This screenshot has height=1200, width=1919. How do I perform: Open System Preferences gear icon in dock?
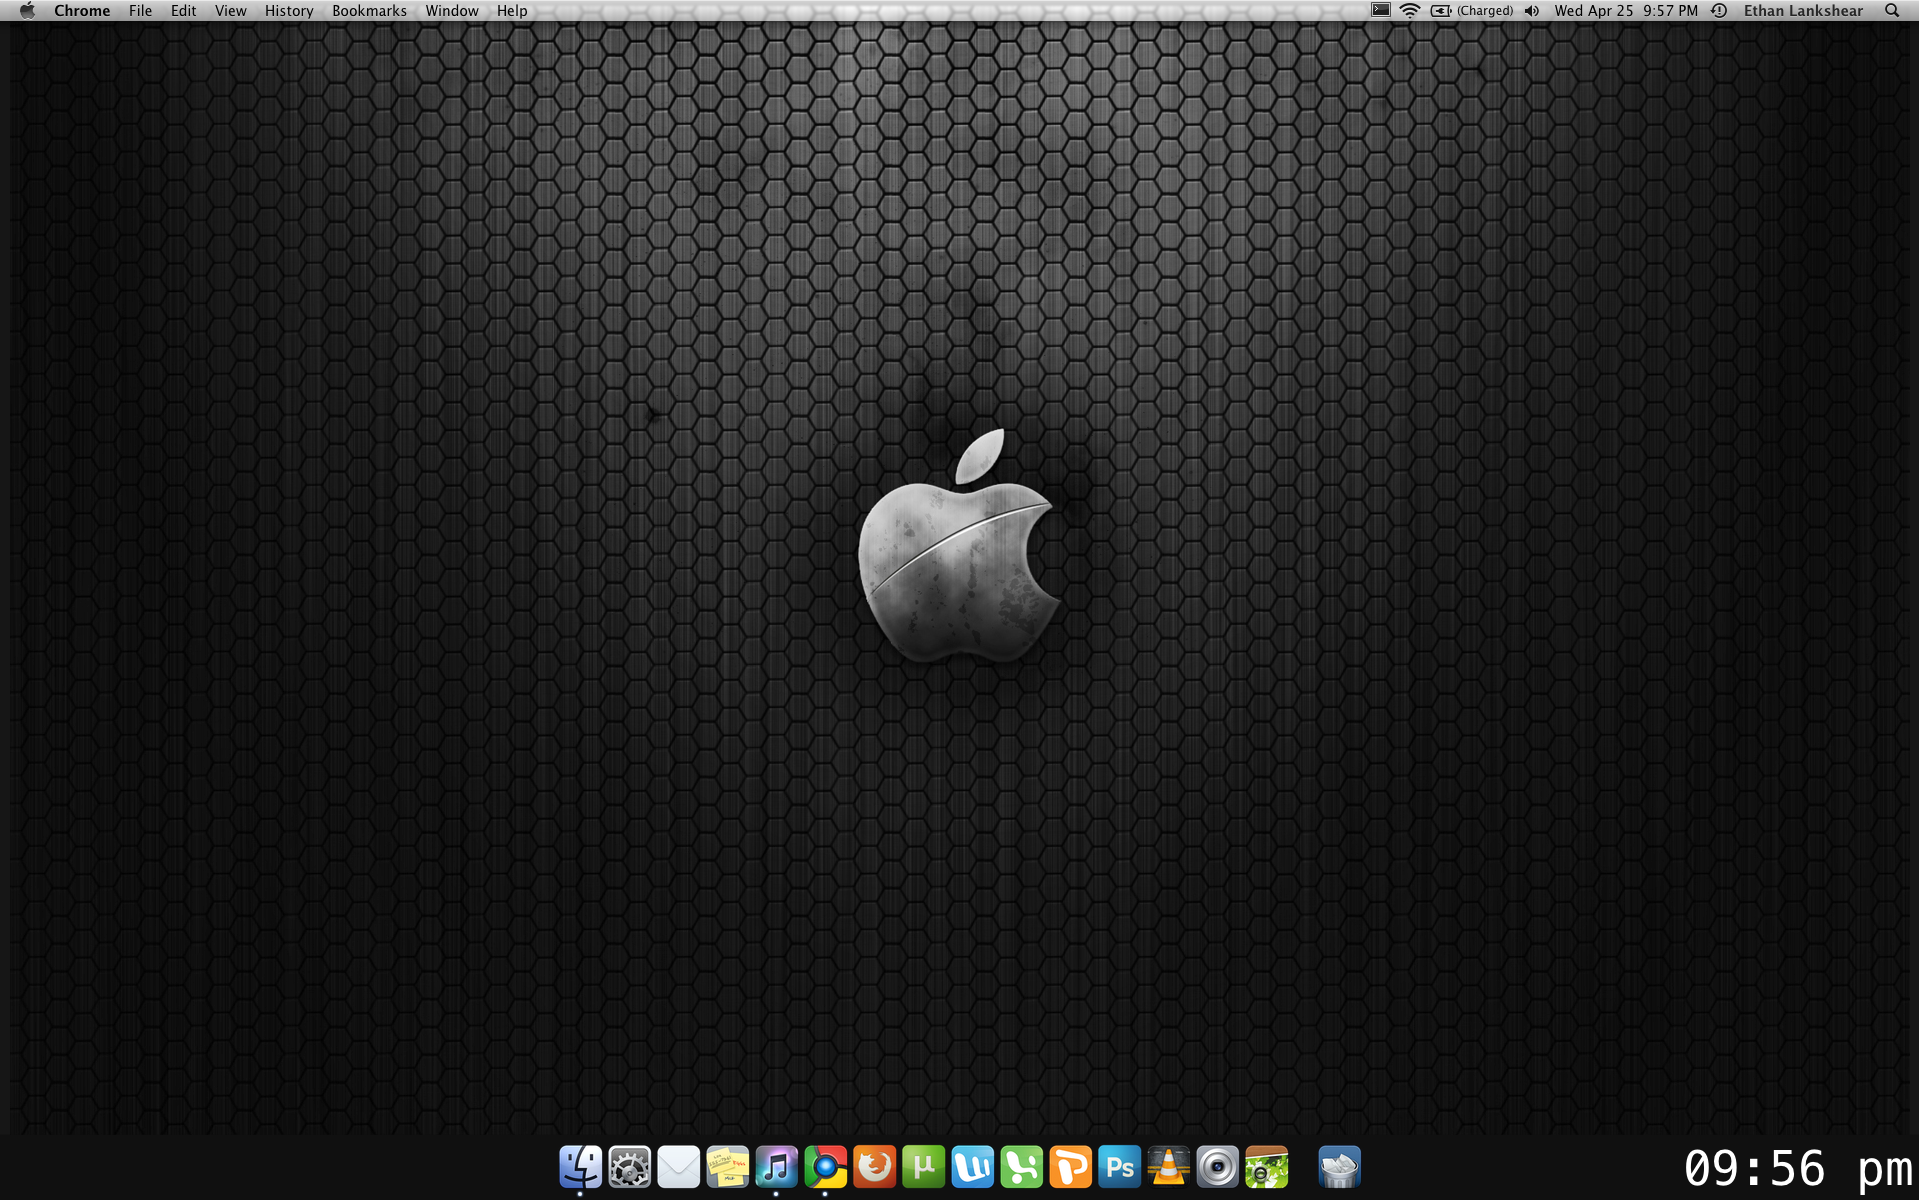(x=630, y=1167)
